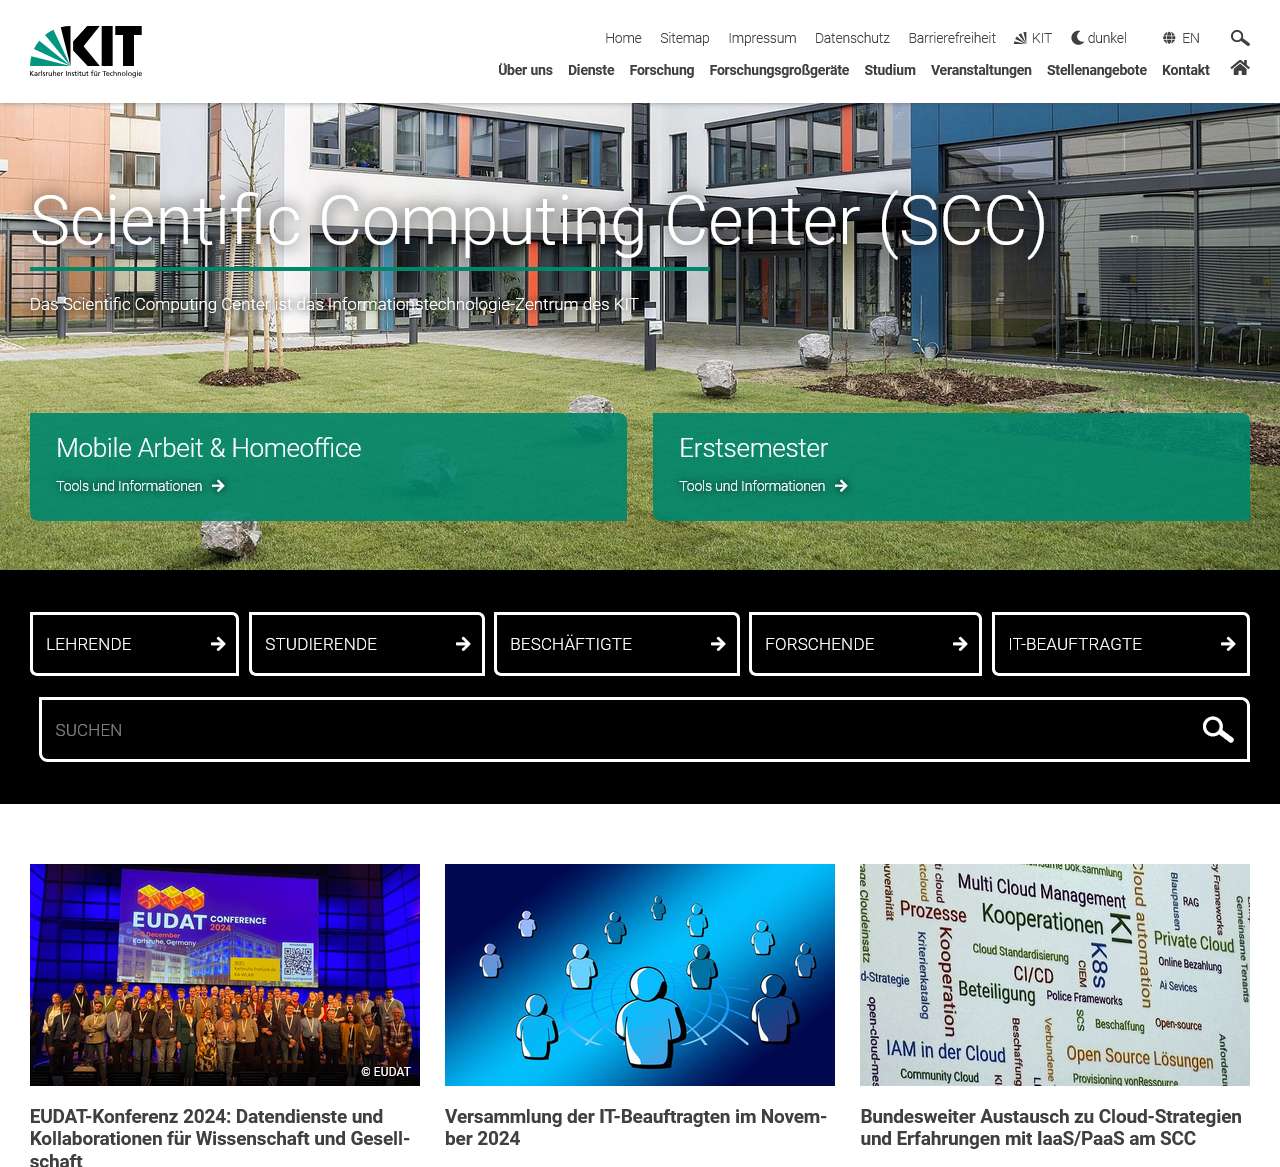Open the EUDAT-Konferenz 2024 article headline

(220, 1137)
